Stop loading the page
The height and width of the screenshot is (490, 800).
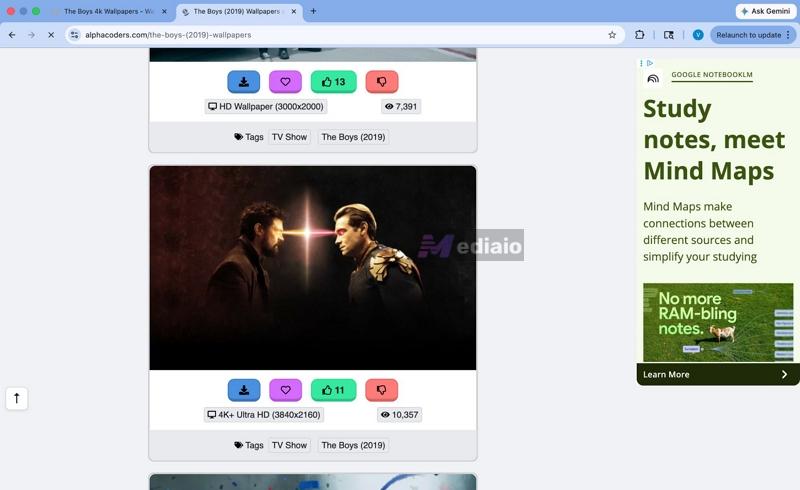(51, 35)
